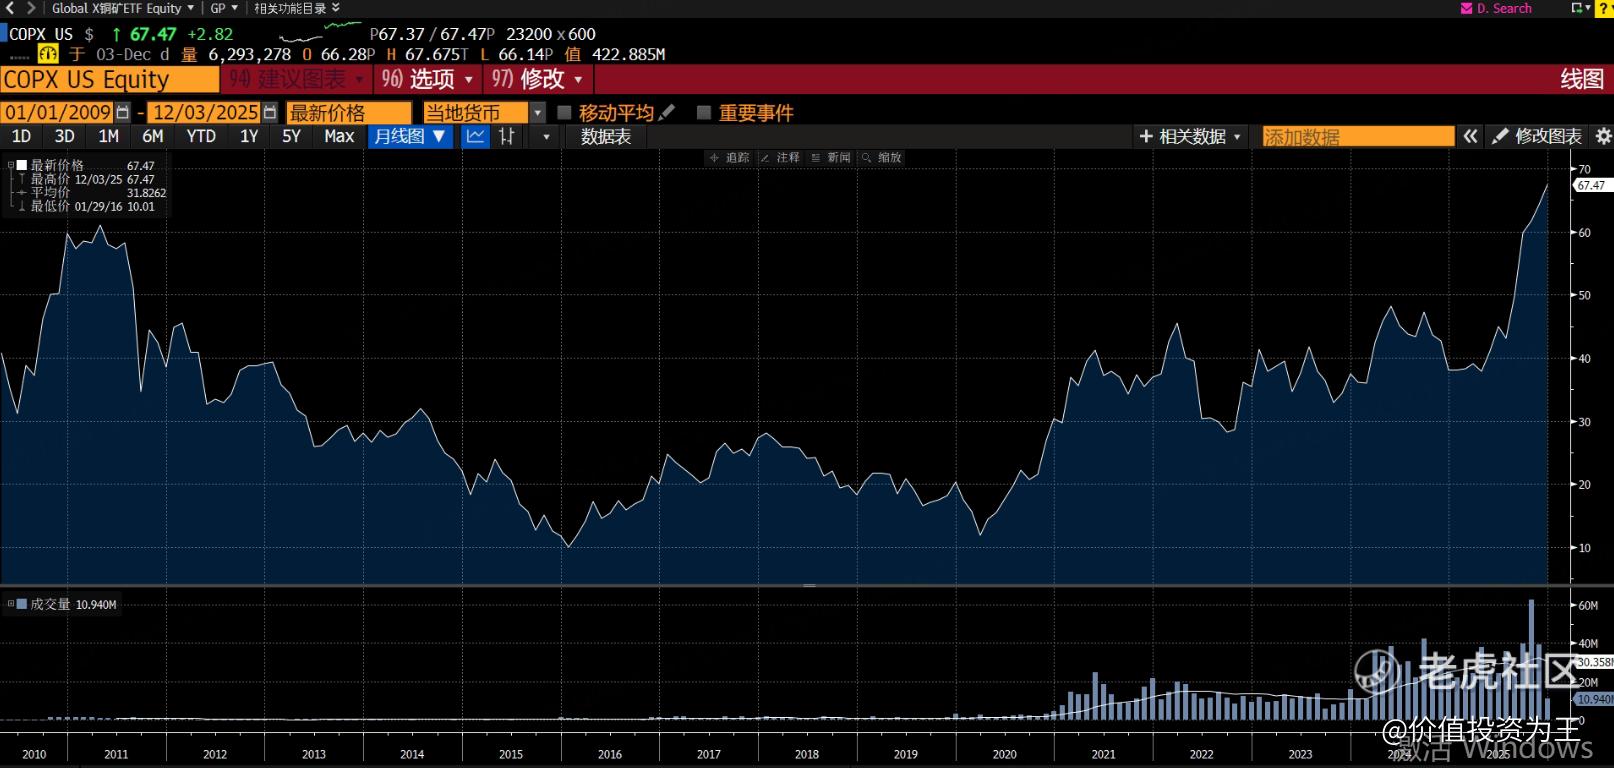Open the start date calendar picker
This screenshot has width=1614, height=768.
pos(123,113)
